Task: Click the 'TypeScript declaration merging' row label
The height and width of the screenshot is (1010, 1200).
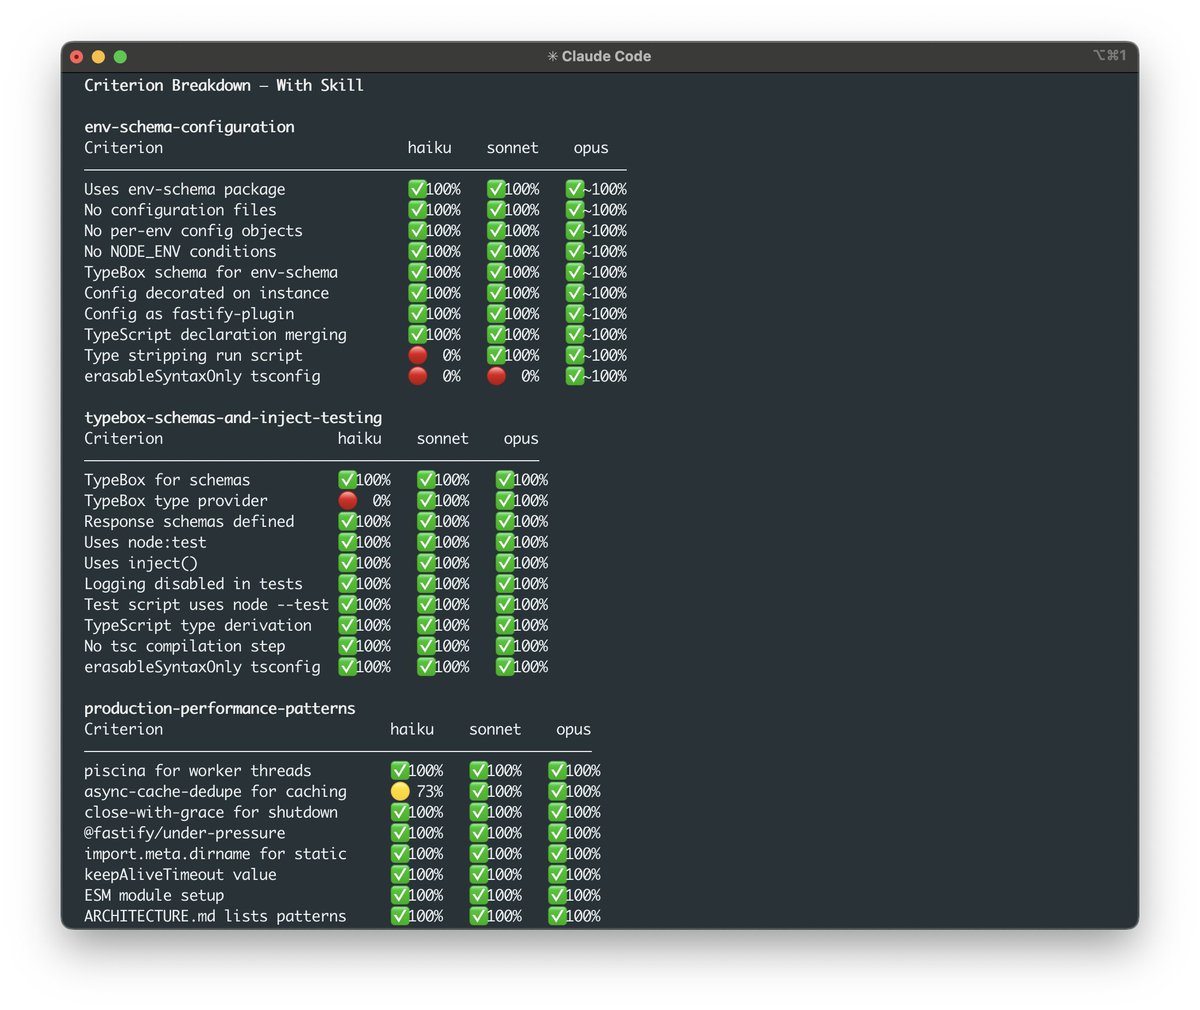Action: (x=215, y=335)
